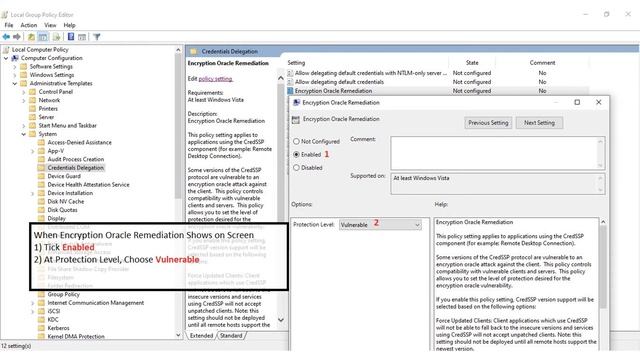The height and width of the screenshot is (360, 640).
Task: Select Credentials Delegation in the tree
Action: [76, 168]
